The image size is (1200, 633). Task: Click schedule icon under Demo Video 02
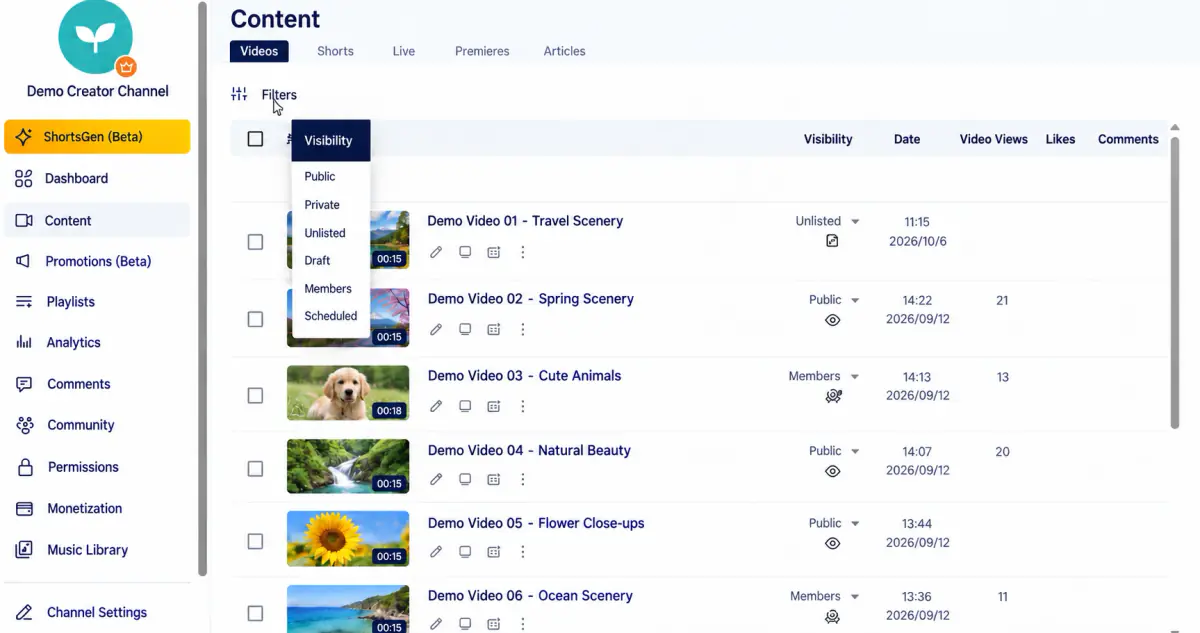(493, 329)
